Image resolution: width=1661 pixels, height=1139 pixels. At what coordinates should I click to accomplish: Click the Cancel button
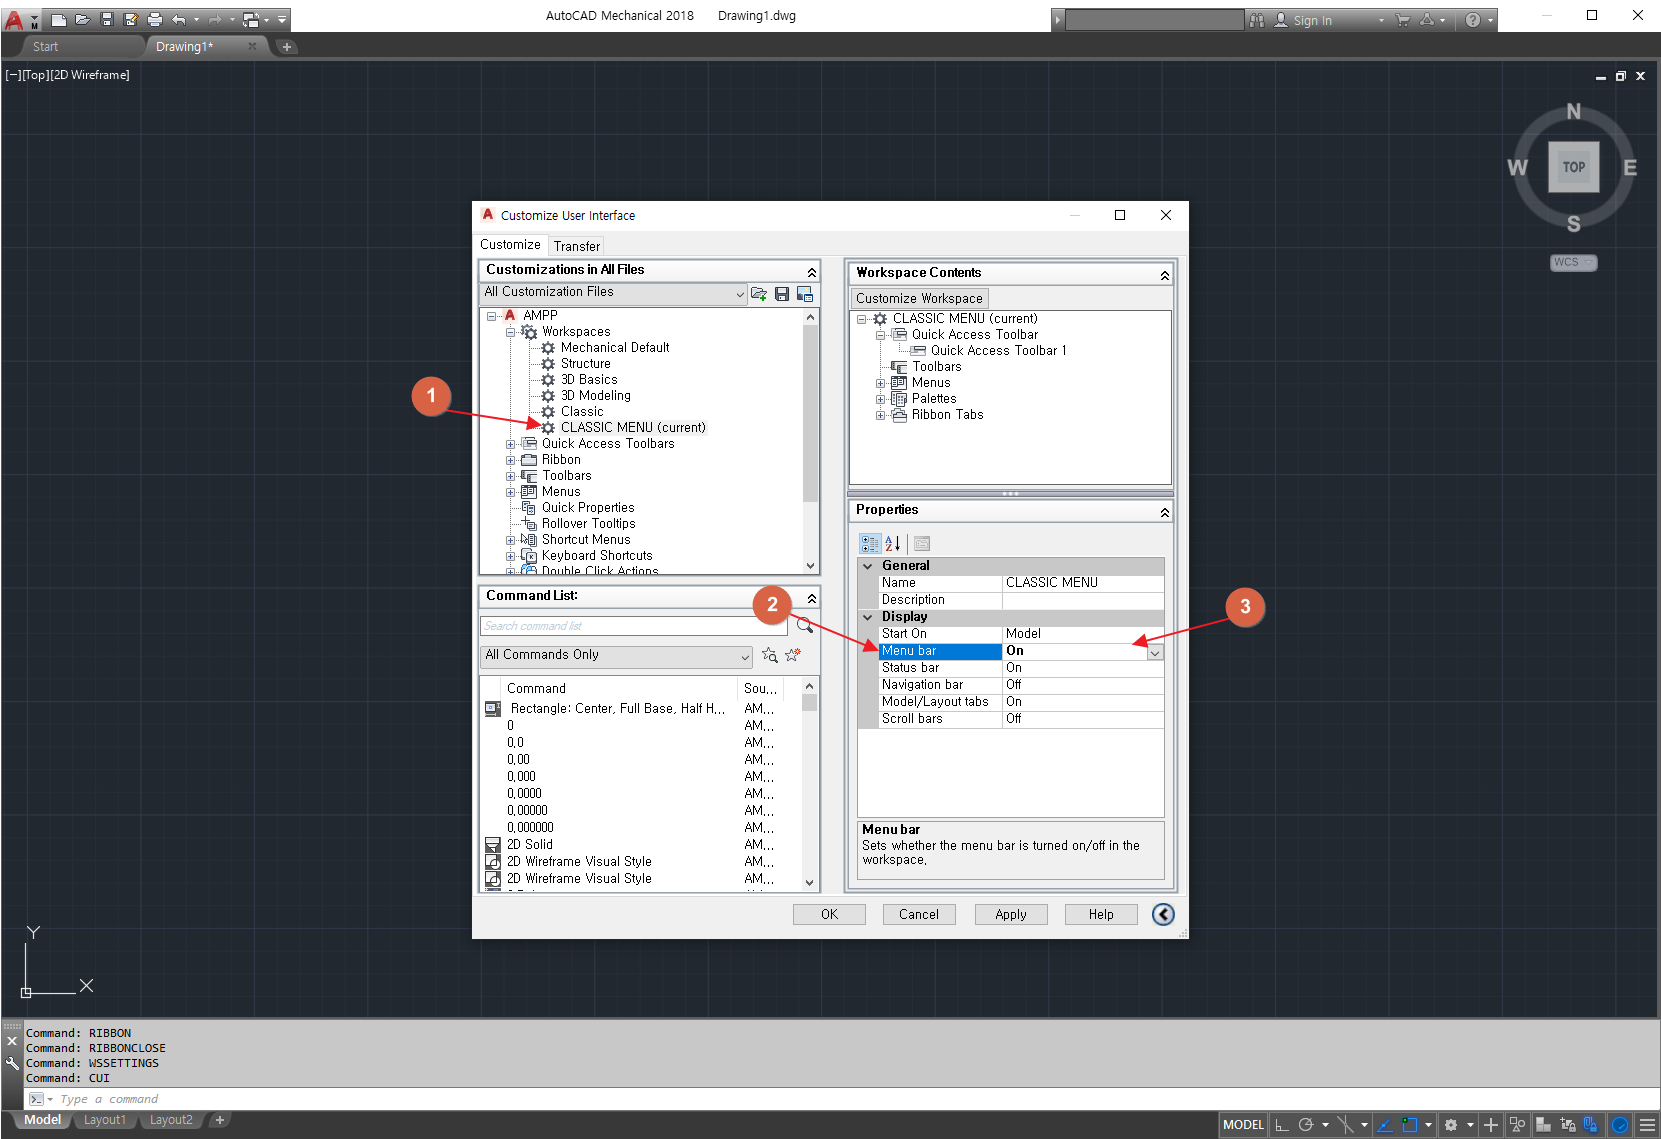(919, 914)
